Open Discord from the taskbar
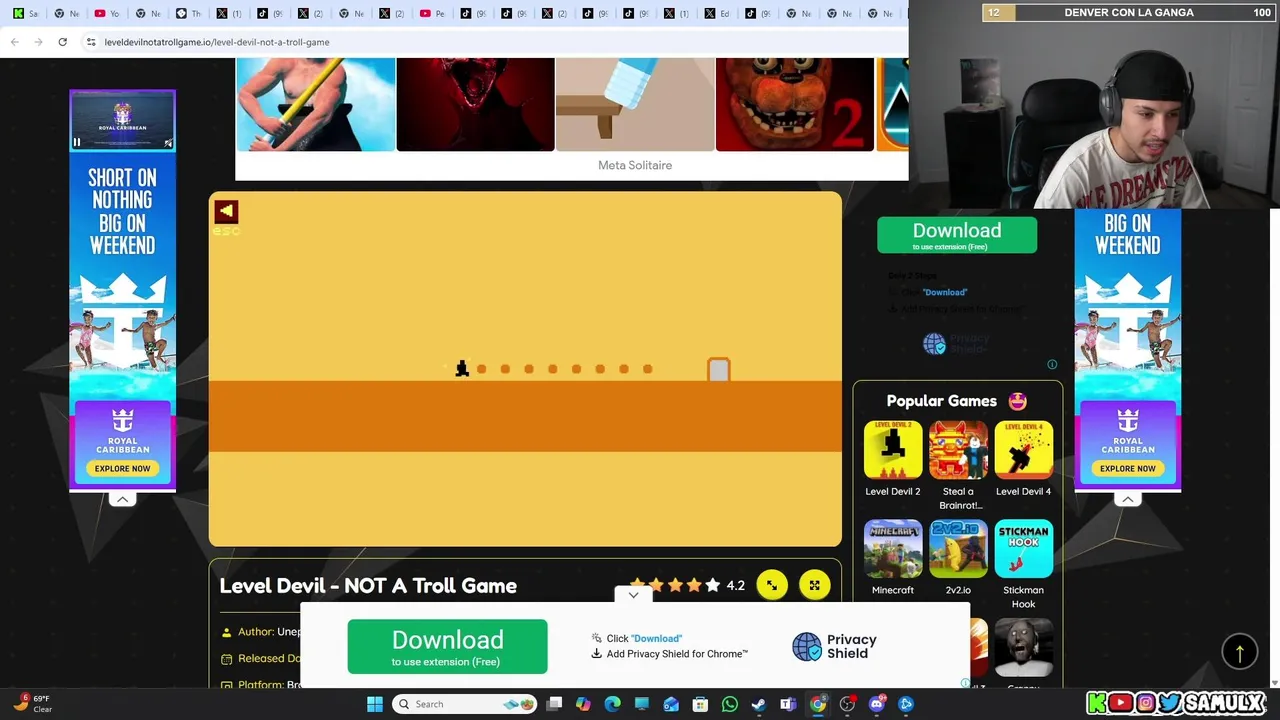The height and width of the screenshot is (720, 1280). click(877, 704)
